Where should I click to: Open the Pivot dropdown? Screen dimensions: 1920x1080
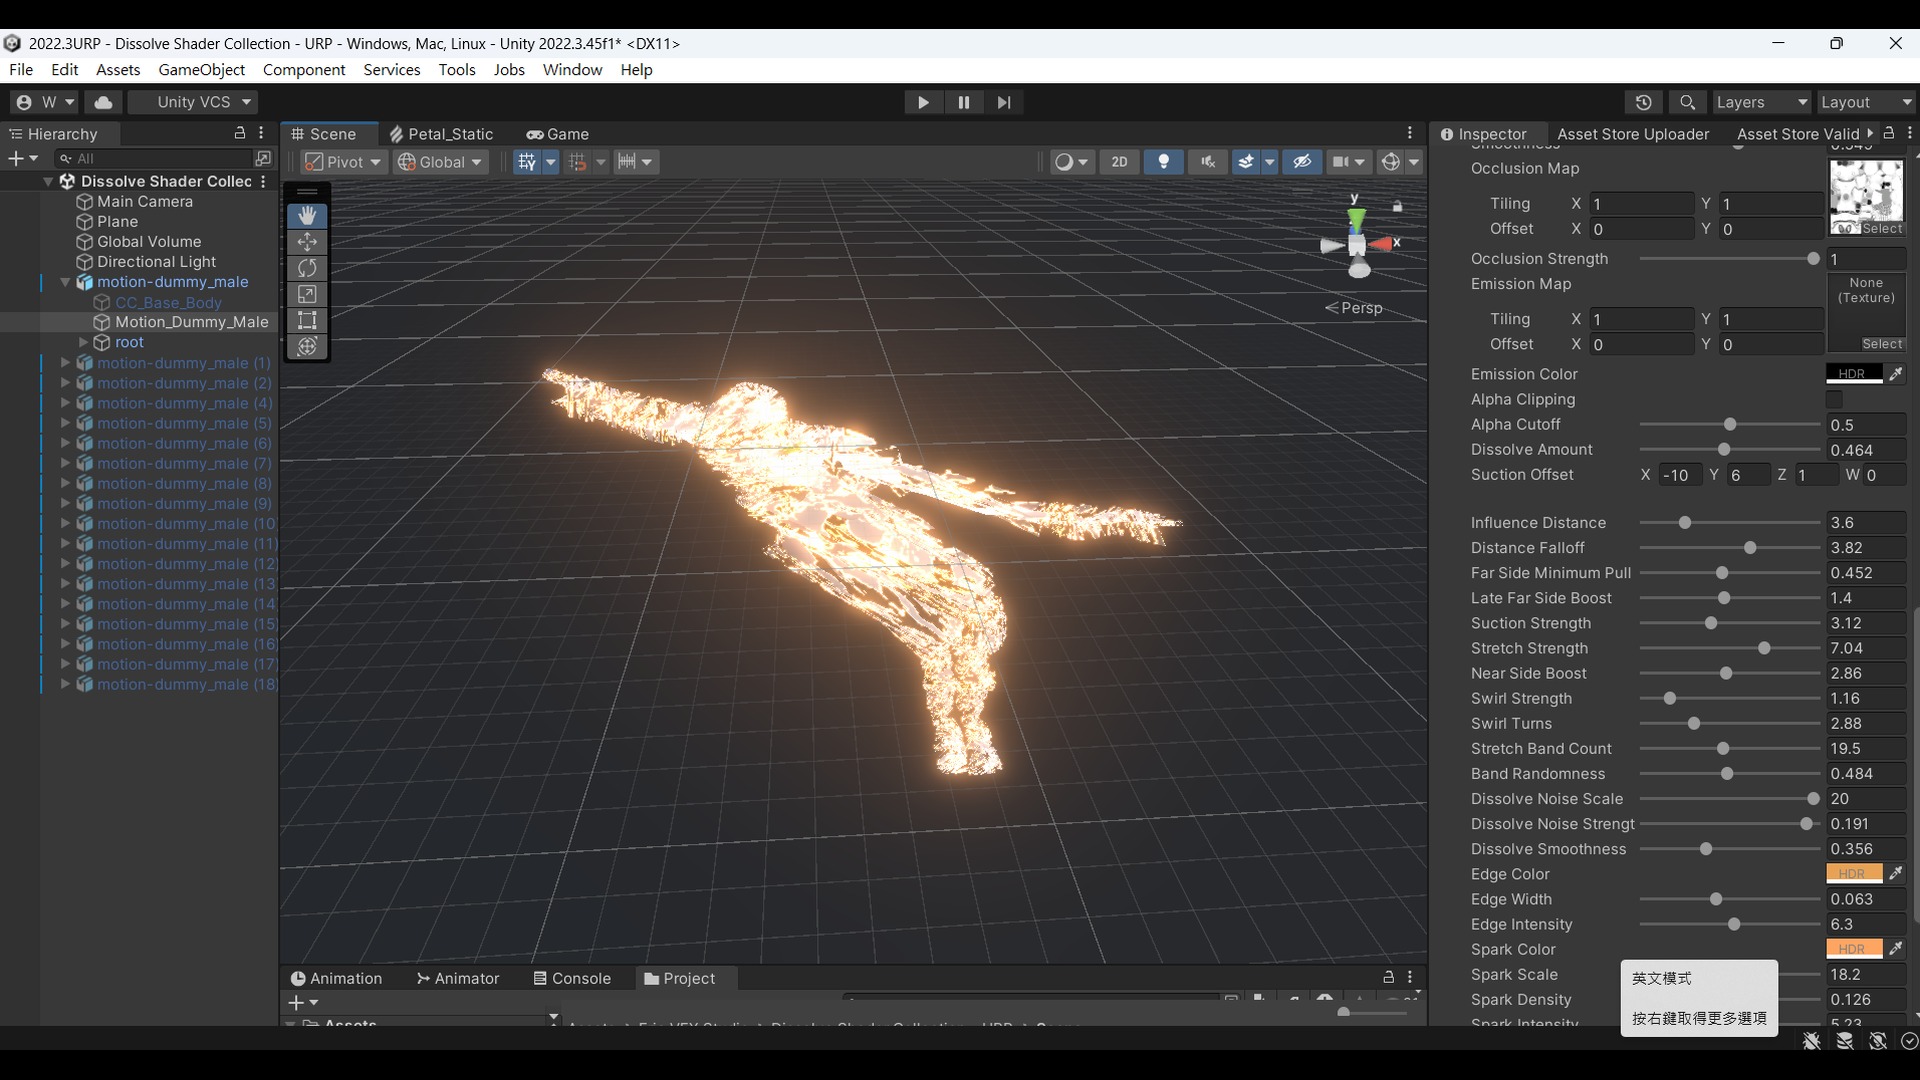(x=344, y=162)
